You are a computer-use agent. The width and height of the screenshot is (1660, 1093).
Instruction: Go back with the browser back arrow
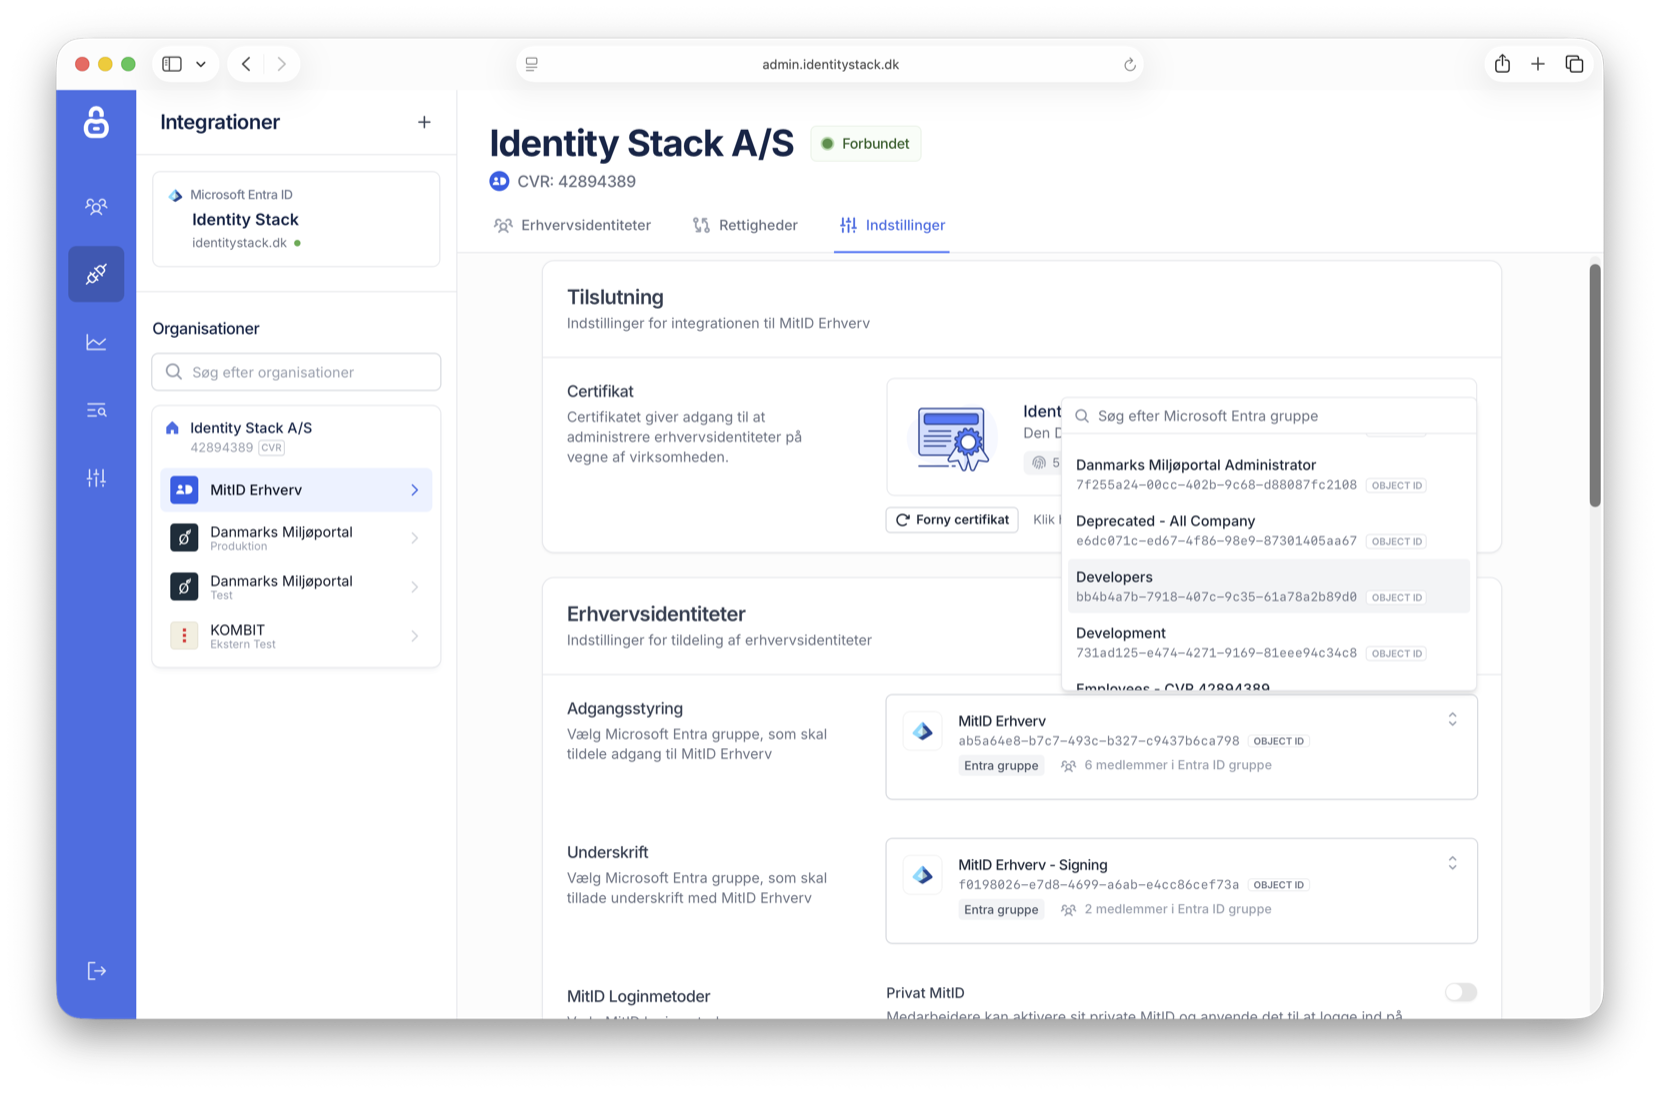click(x=246, y=64)
